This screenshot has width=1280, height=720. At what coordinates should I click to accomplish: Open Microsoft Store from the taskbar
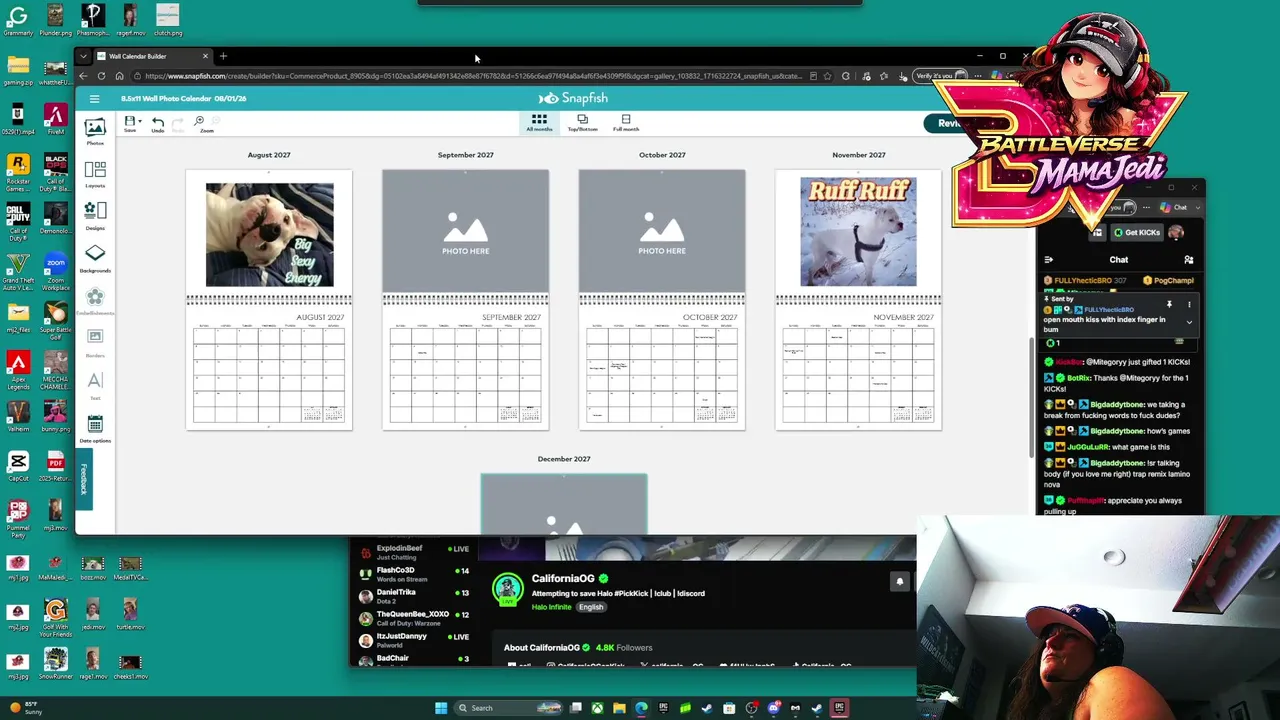(x=729, y=708)
